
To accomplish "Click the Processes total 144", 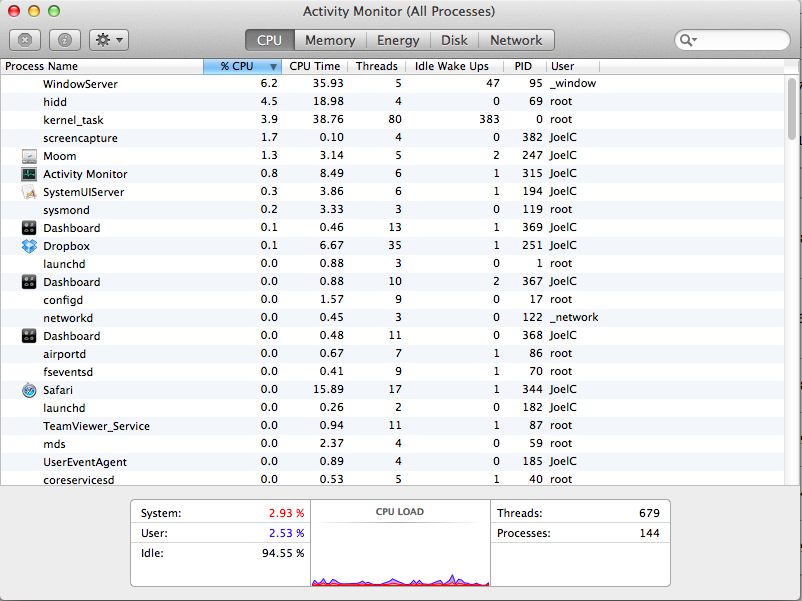I will click(x=649, y=533).
